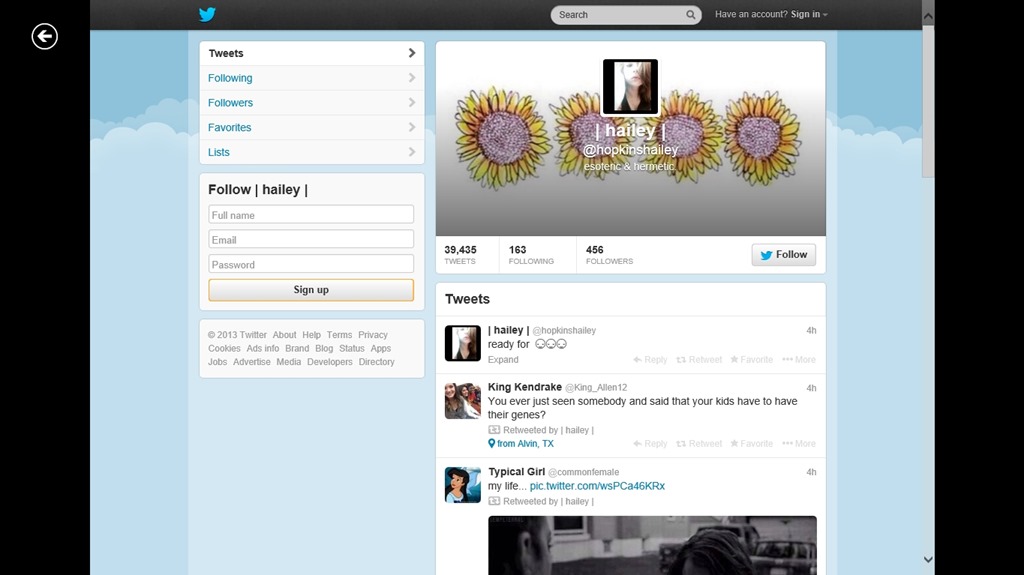Open the Apps footer link
Image resolution: width=1024 pixels, height=575 pixels.
(x=381, y=348)
